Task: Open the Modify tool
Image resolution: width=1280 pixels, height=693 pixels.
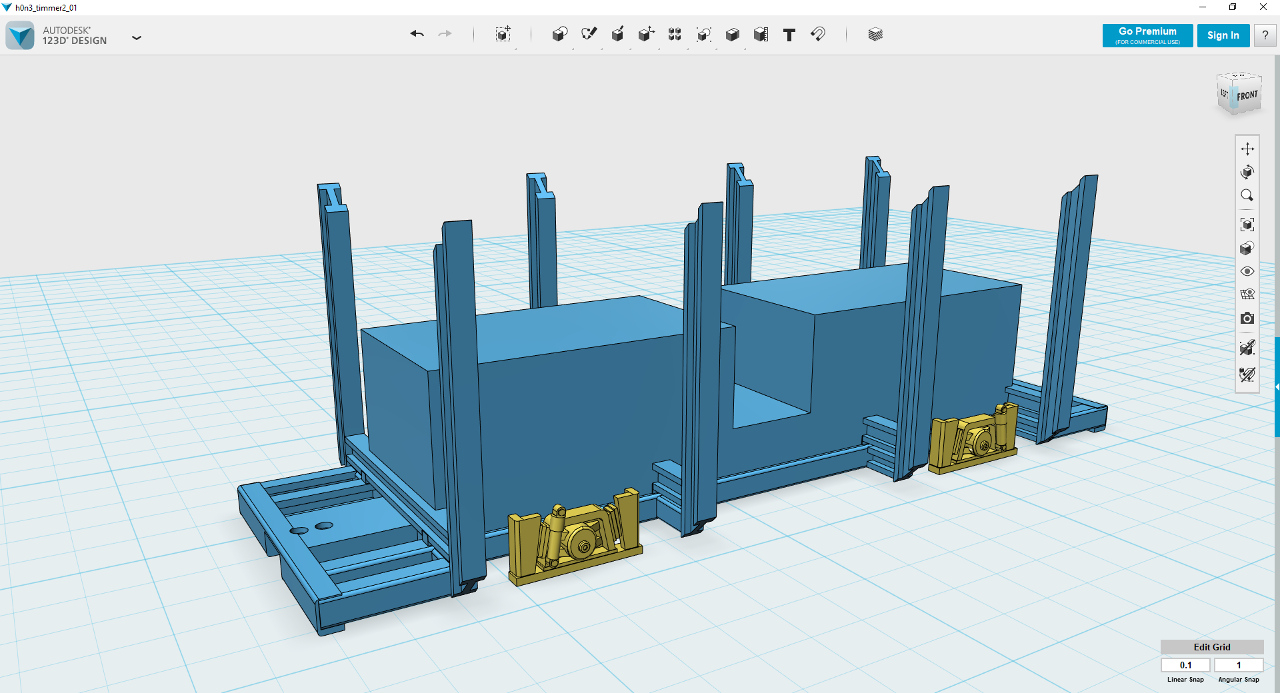Action: (x=647, y=34)
